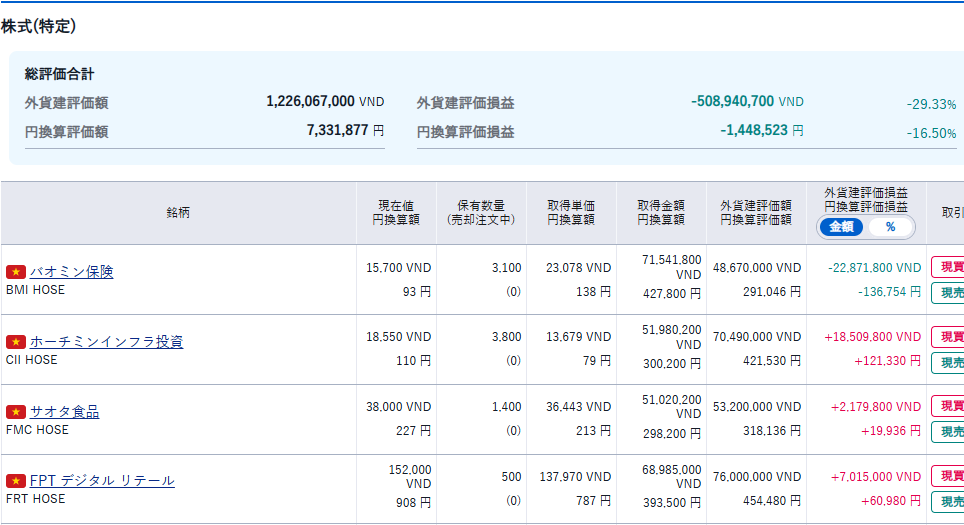Click the 現在値 column header
This screenshot has height=525, width=964.
click(396, 212)
